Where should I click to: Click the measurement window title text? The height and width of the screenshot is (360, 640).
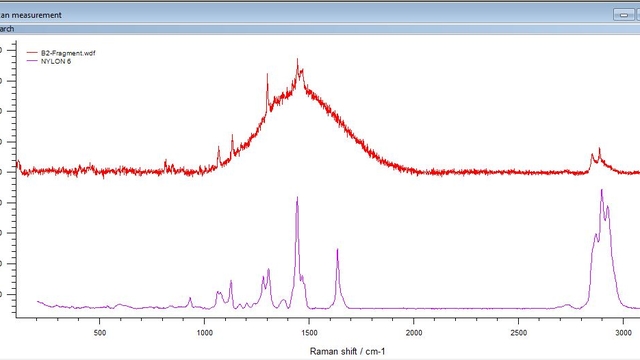[31, 15]
